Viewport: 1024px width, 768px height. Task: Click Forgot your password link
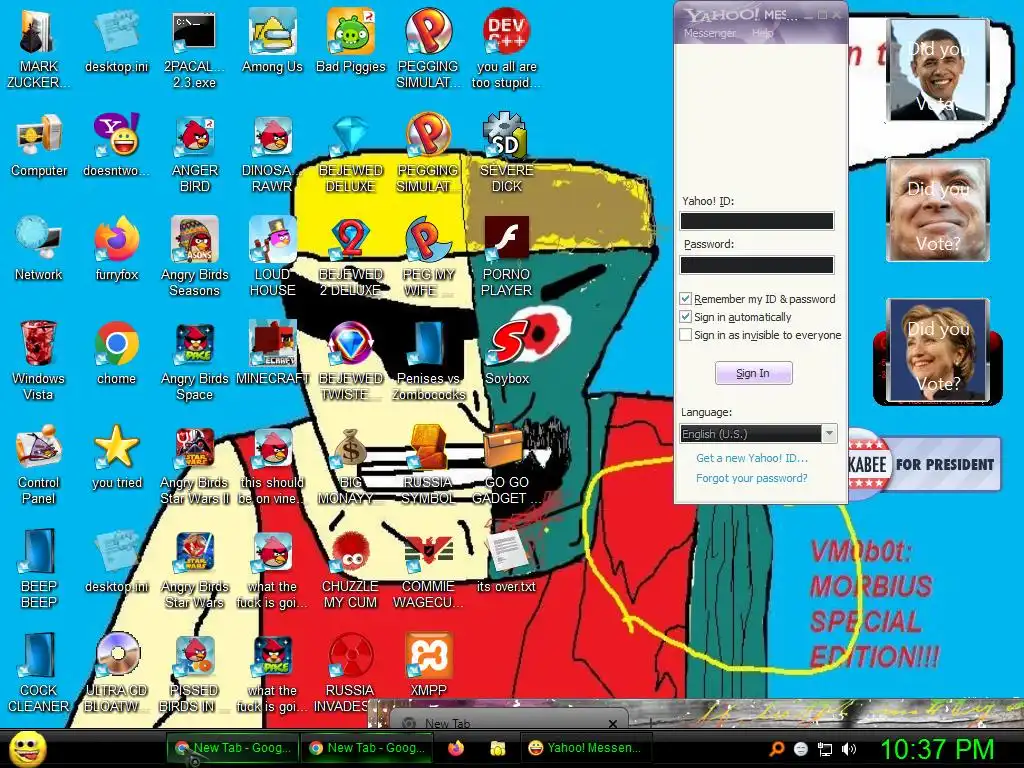751,478
